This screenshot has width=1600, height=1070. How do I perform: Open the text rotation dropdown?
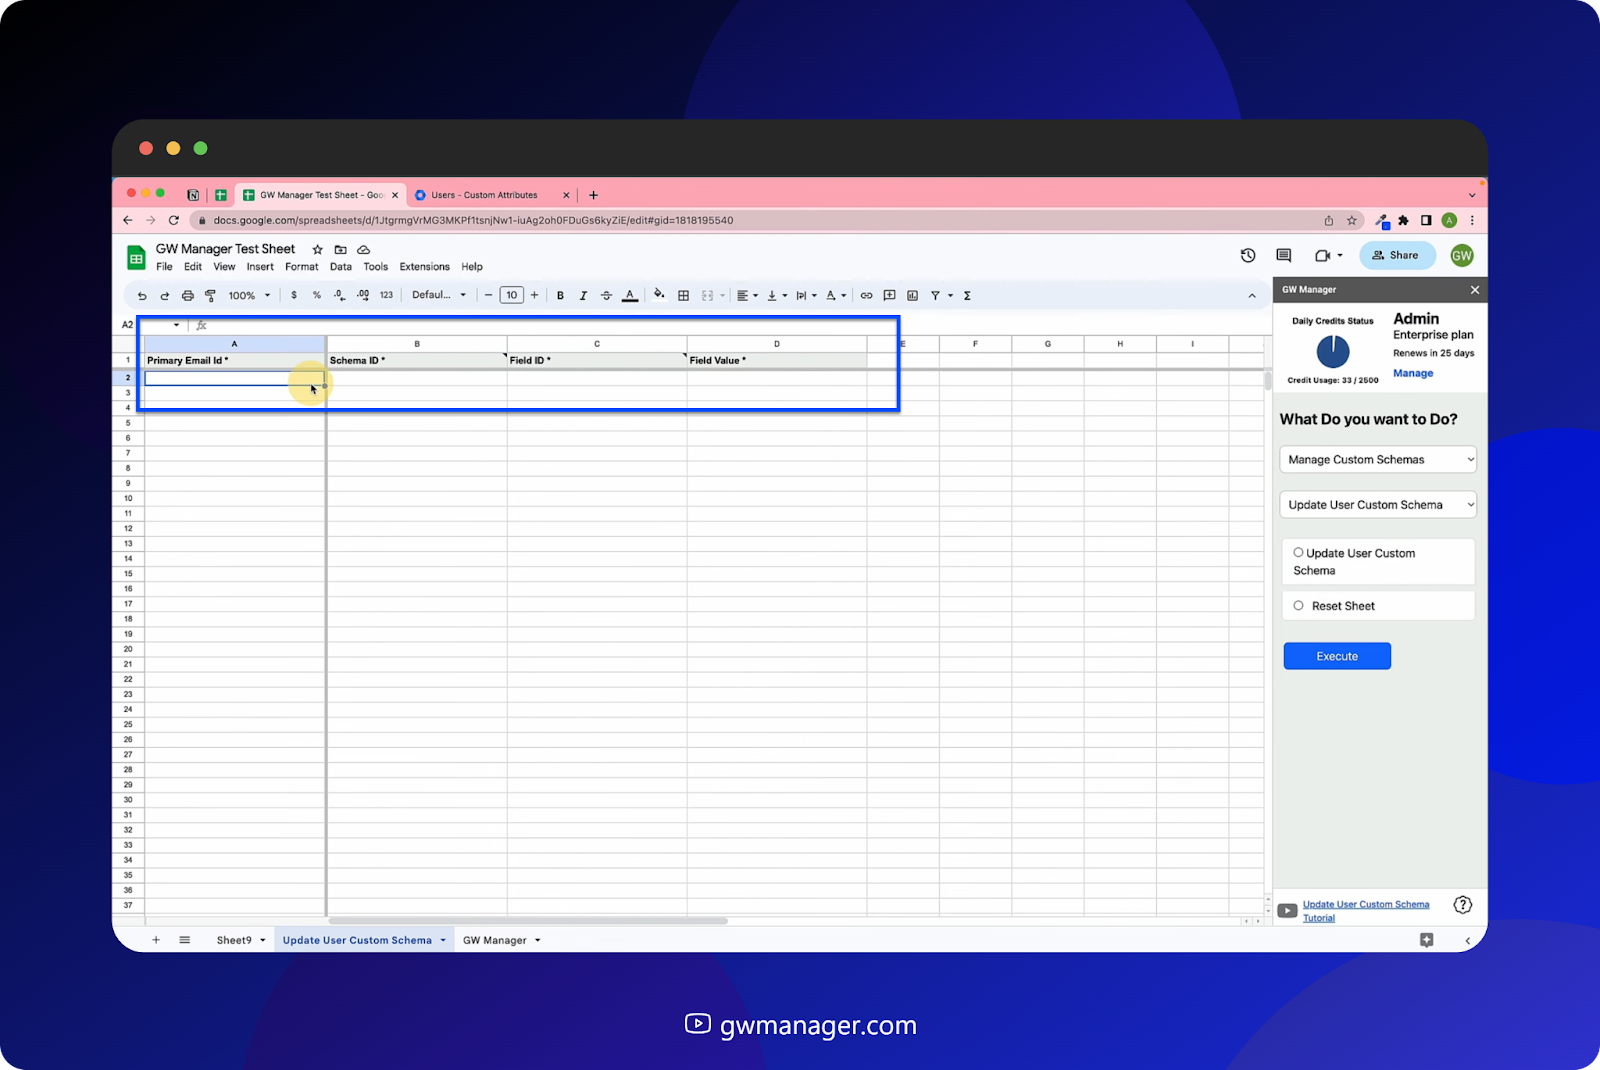click(x=836, y=296)
